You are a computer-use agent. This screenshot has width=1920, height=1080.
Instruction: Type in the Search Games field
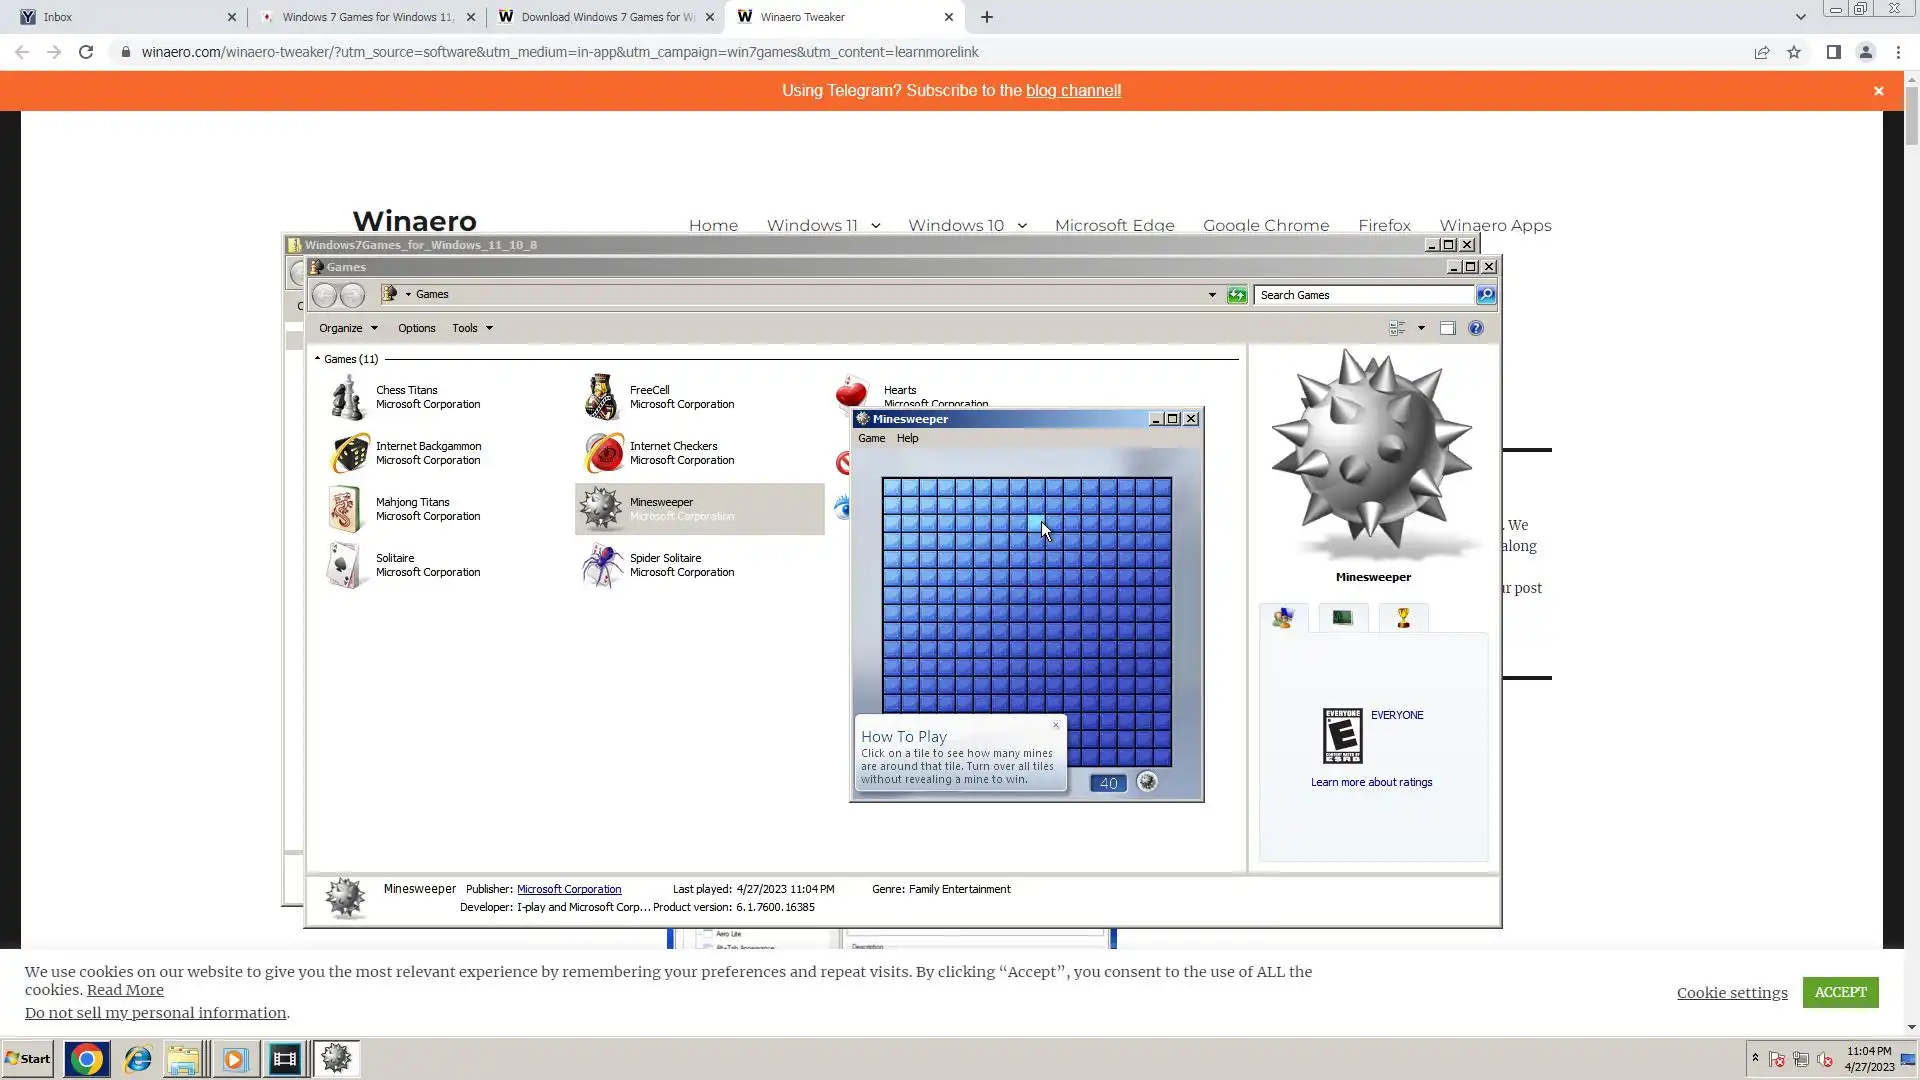pyautogui.click(x=1363, y=295)
